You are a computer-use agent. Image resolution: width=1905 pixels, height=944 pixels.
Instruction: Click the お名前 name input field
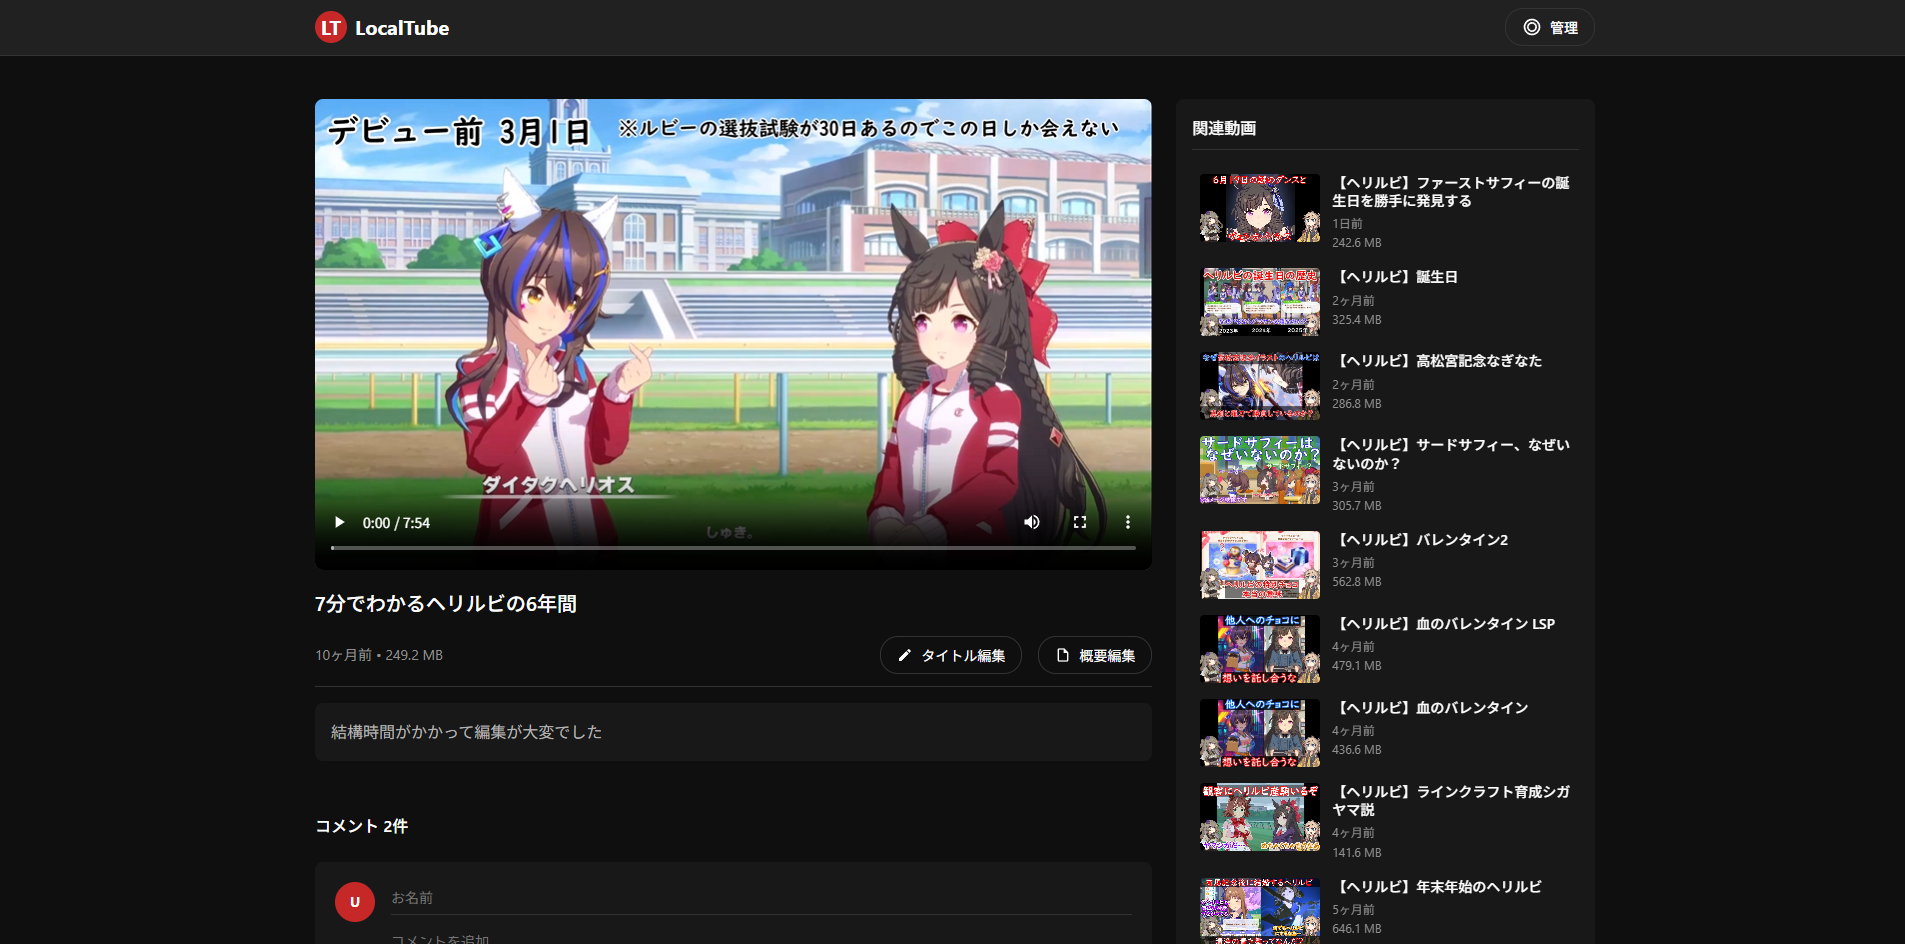click(761, 898)
